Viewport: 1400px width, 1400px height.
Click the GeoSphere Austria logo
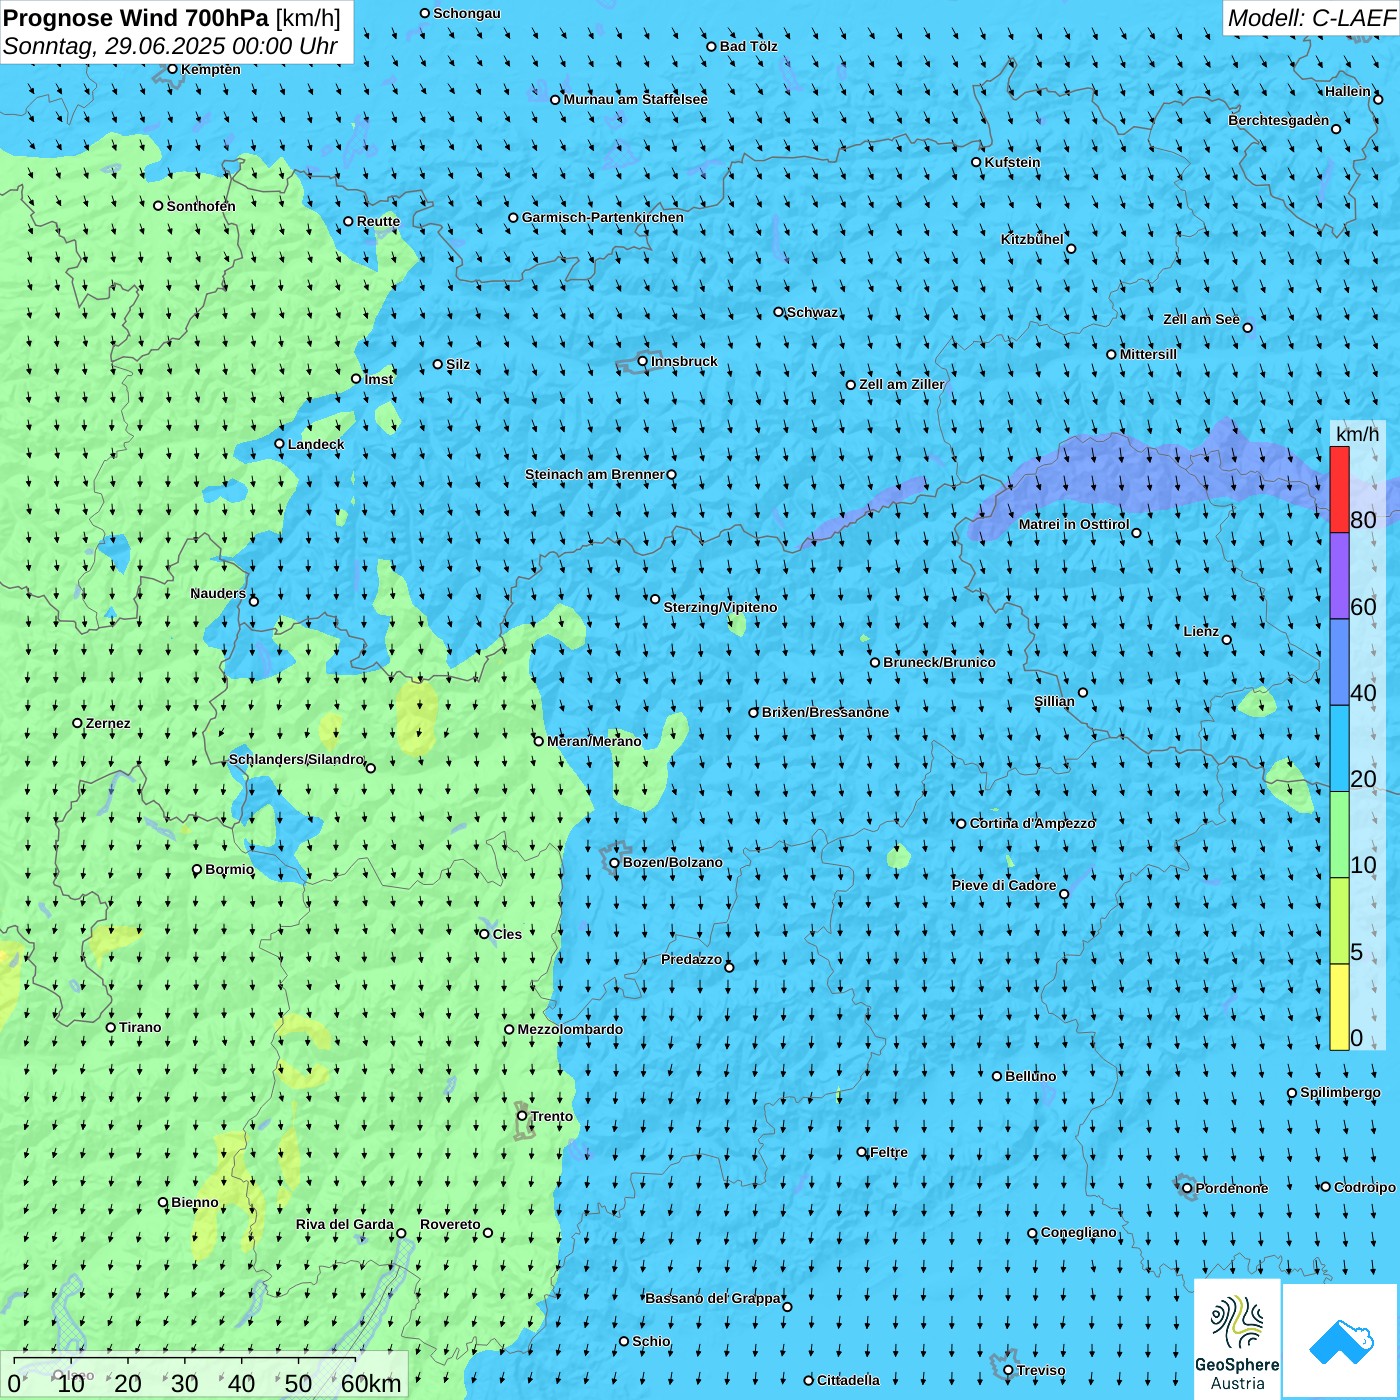point(1237,1338)
